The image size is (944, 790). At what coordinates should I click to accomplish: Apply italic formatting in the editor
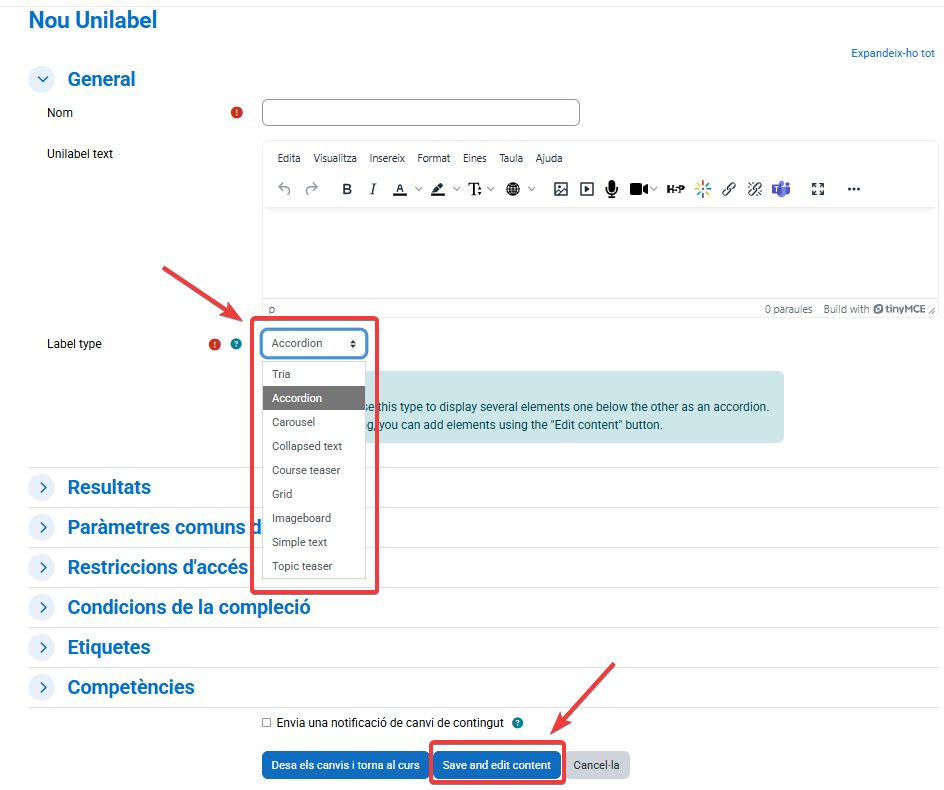[373, 189]
